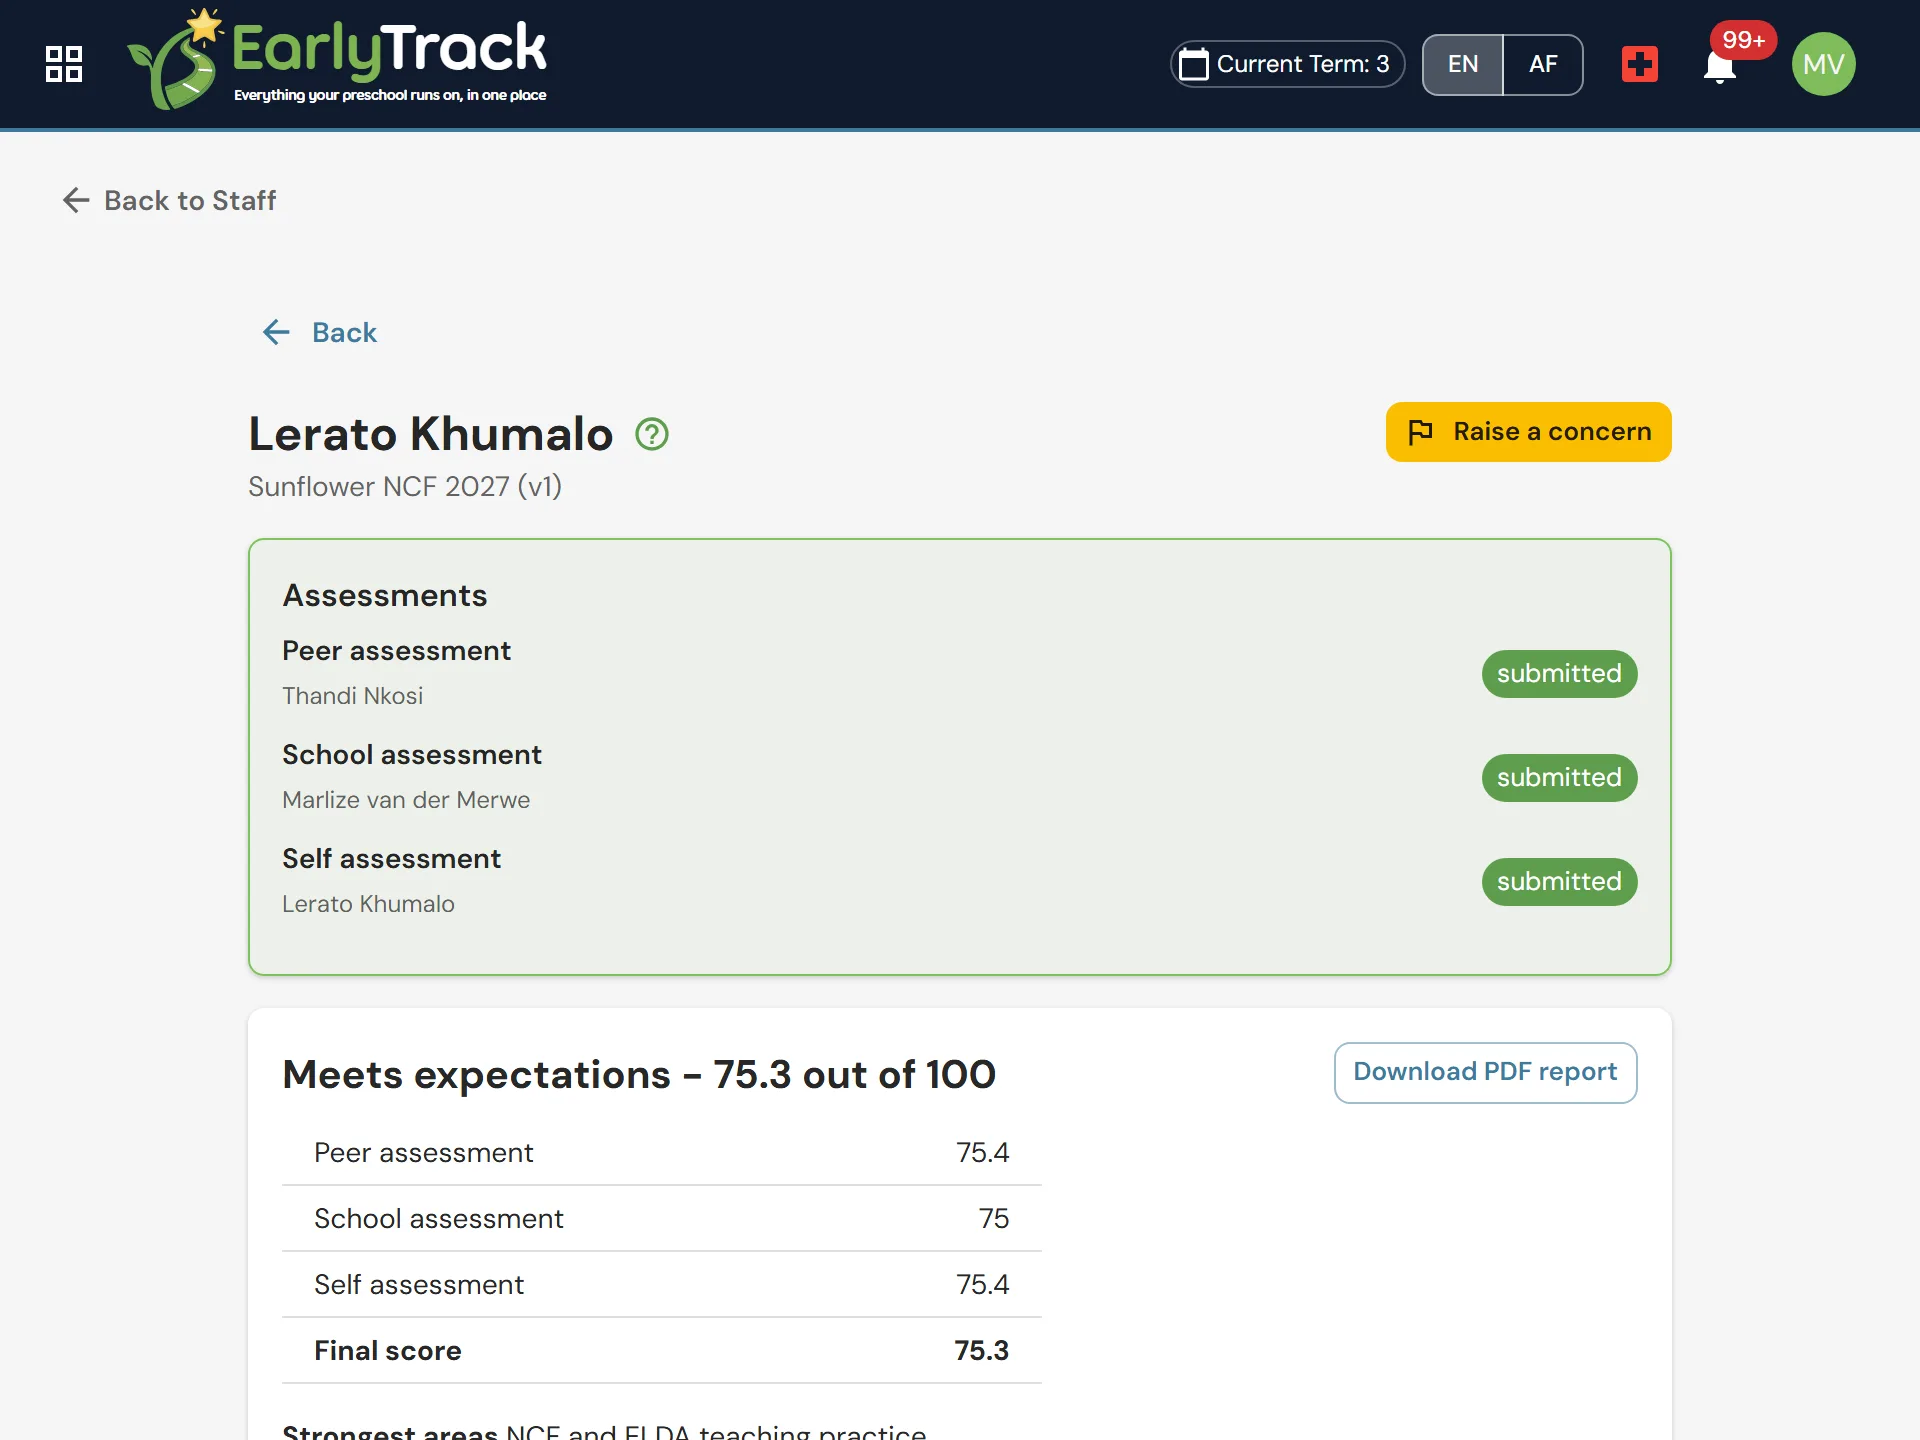
Task: Go Back to Staff
Action: click(x=169, y=200)
